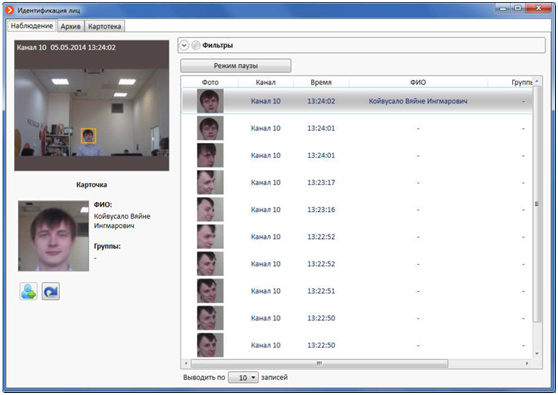The image size is (558, 395).
Task: Click the Выводить по label
Action: (x=204, y=378)
